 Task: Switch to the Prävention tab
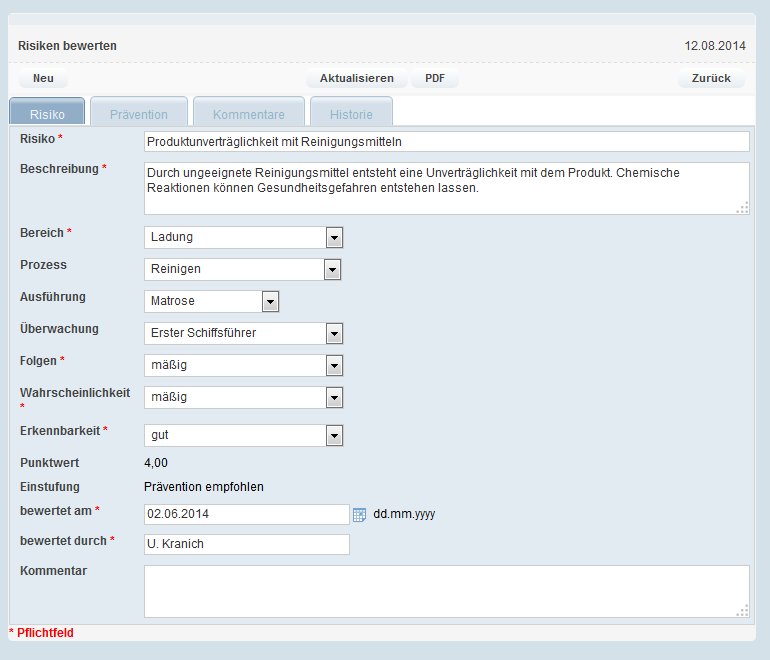tap(139, 114)
